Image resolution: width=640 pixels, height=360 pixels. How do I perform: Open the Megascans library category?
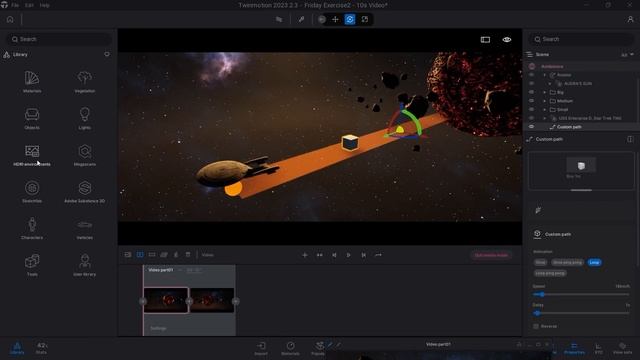tap(84, 155)
